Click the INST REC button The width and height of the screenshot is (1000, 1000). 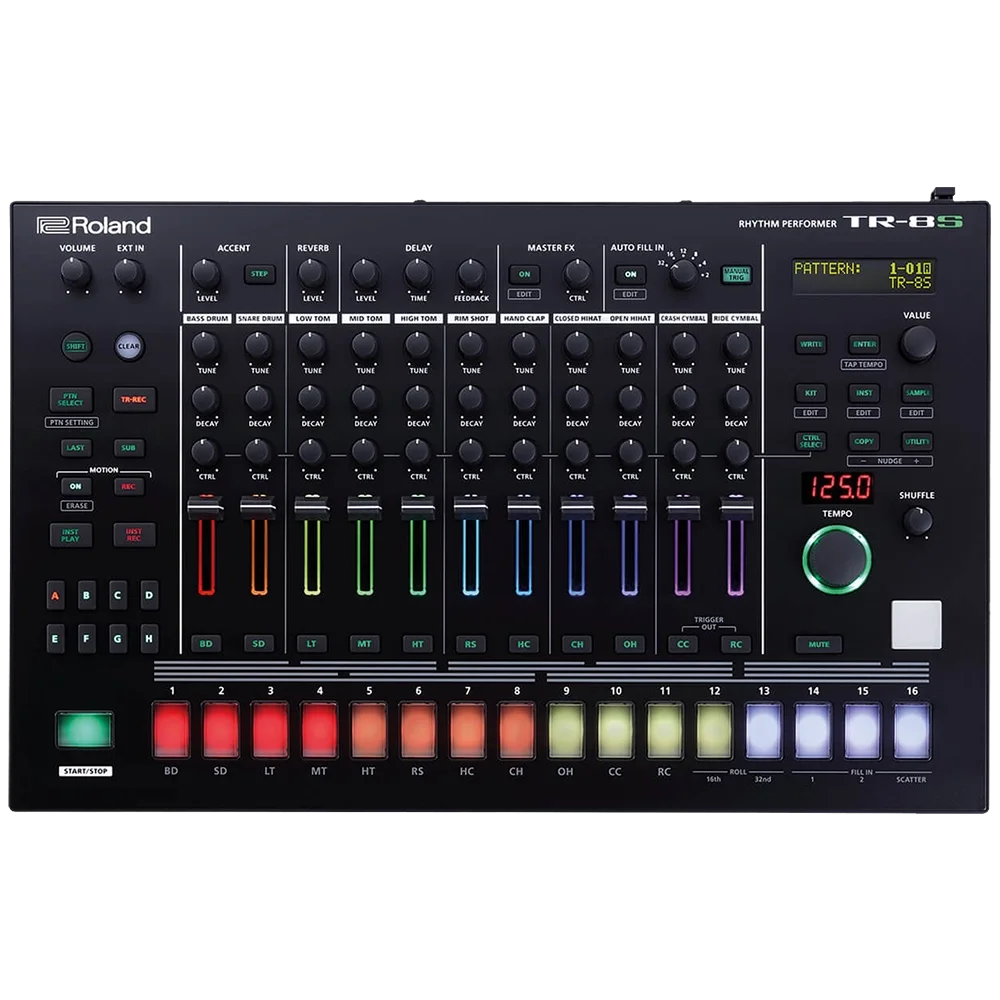click(134, 535)
